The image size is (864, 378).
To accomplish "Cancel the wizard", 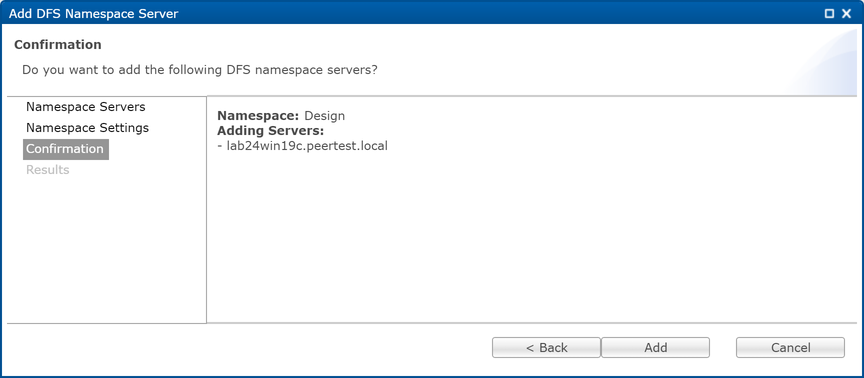I will (790, 348).
